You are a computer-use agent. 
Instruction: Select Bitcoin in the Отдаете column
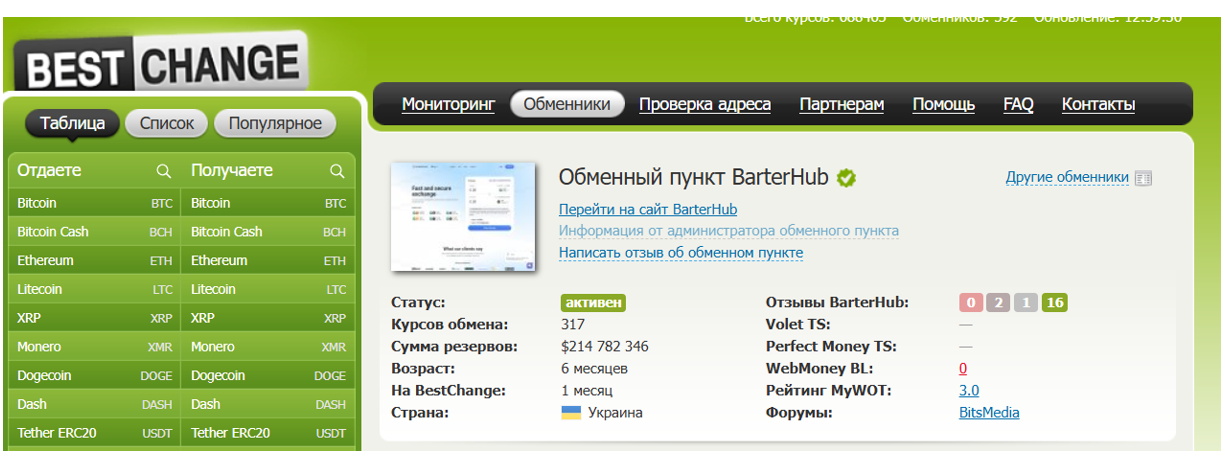pyautogui.click(x=94, y=203)
